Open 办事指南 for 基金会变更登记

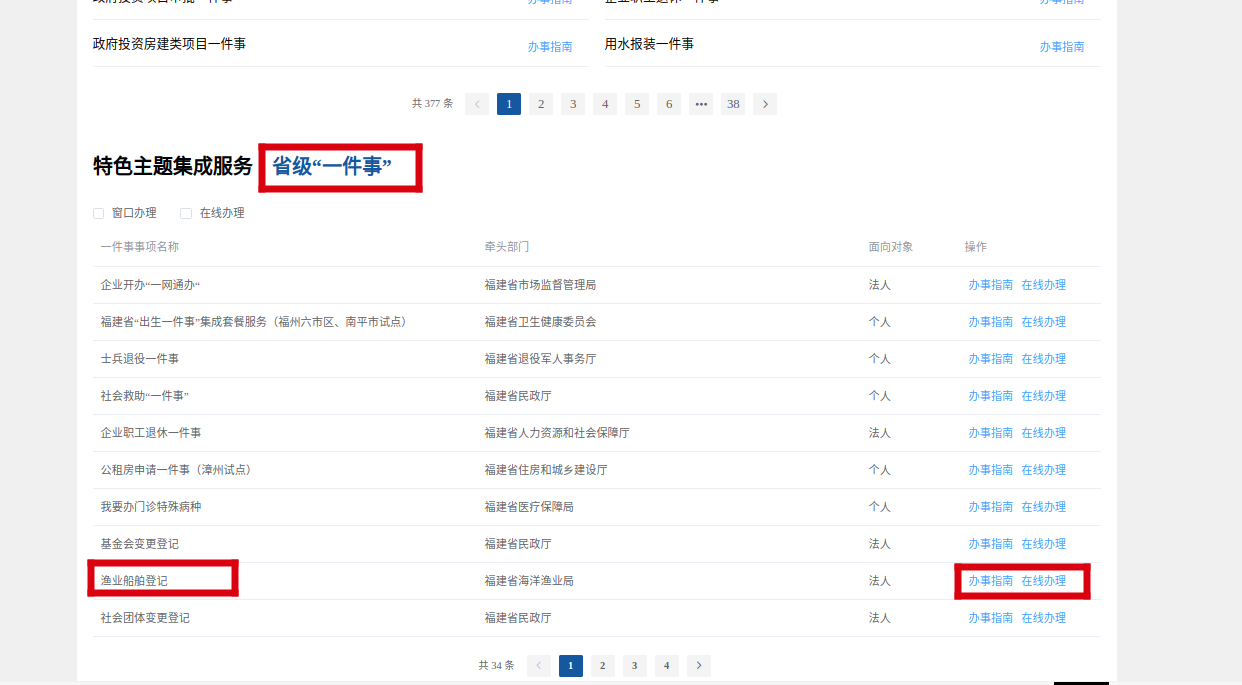click(991, 544)
